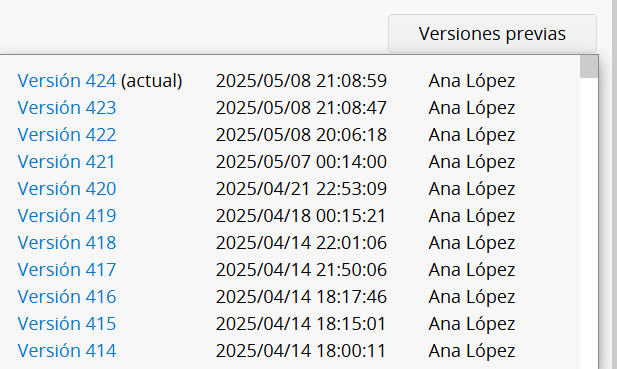Open the Versión 423 link
The image size is (617, 369).
(67, 108)
